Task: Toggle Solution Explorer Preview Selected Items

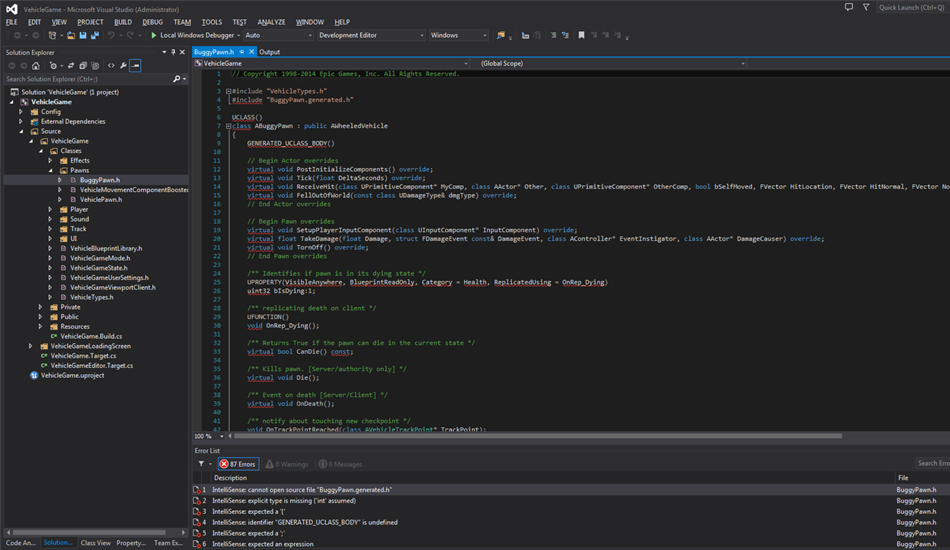Action: pos(135,65)
